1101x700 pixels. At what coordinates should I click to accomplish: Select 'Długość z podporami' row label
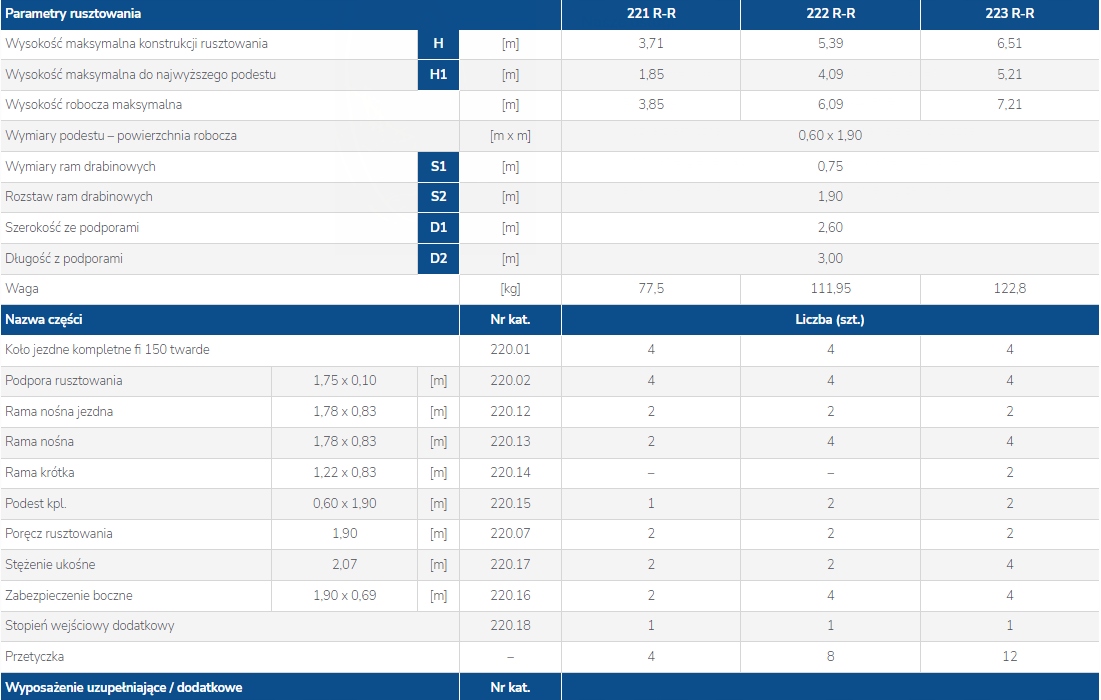pos(64,258)
